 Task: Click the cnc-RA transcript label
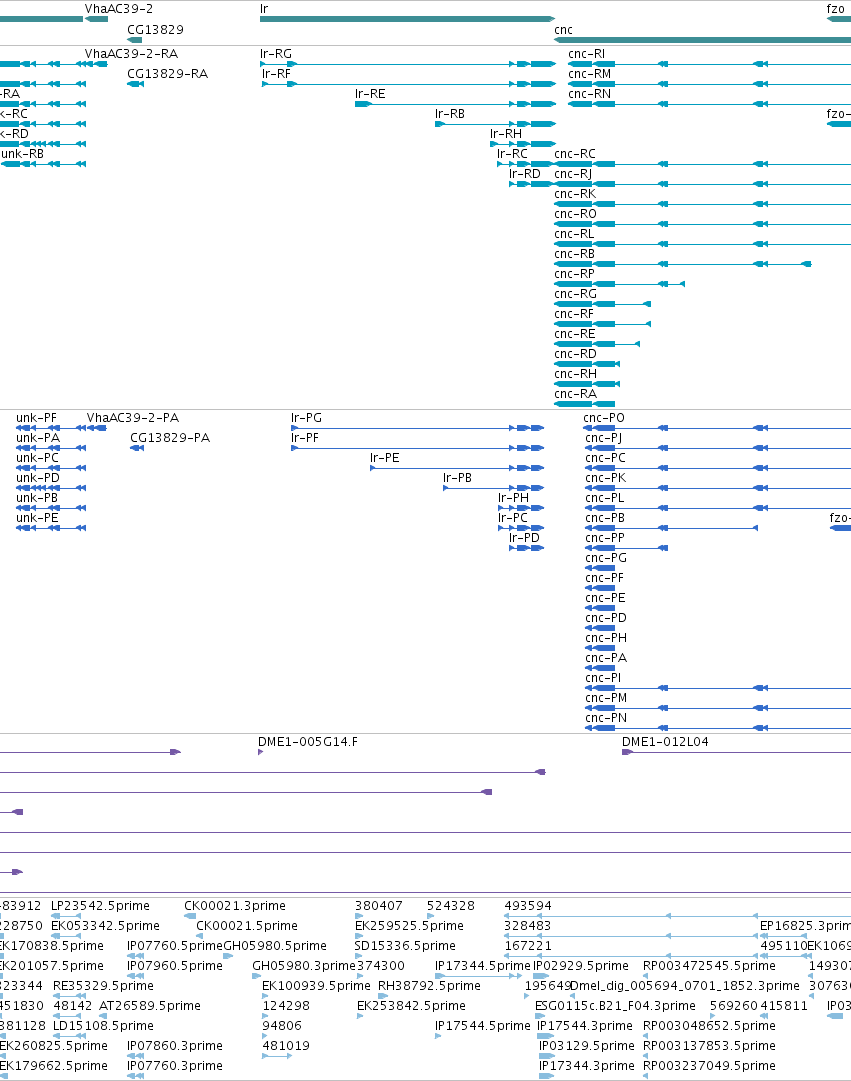click(575, 394)
